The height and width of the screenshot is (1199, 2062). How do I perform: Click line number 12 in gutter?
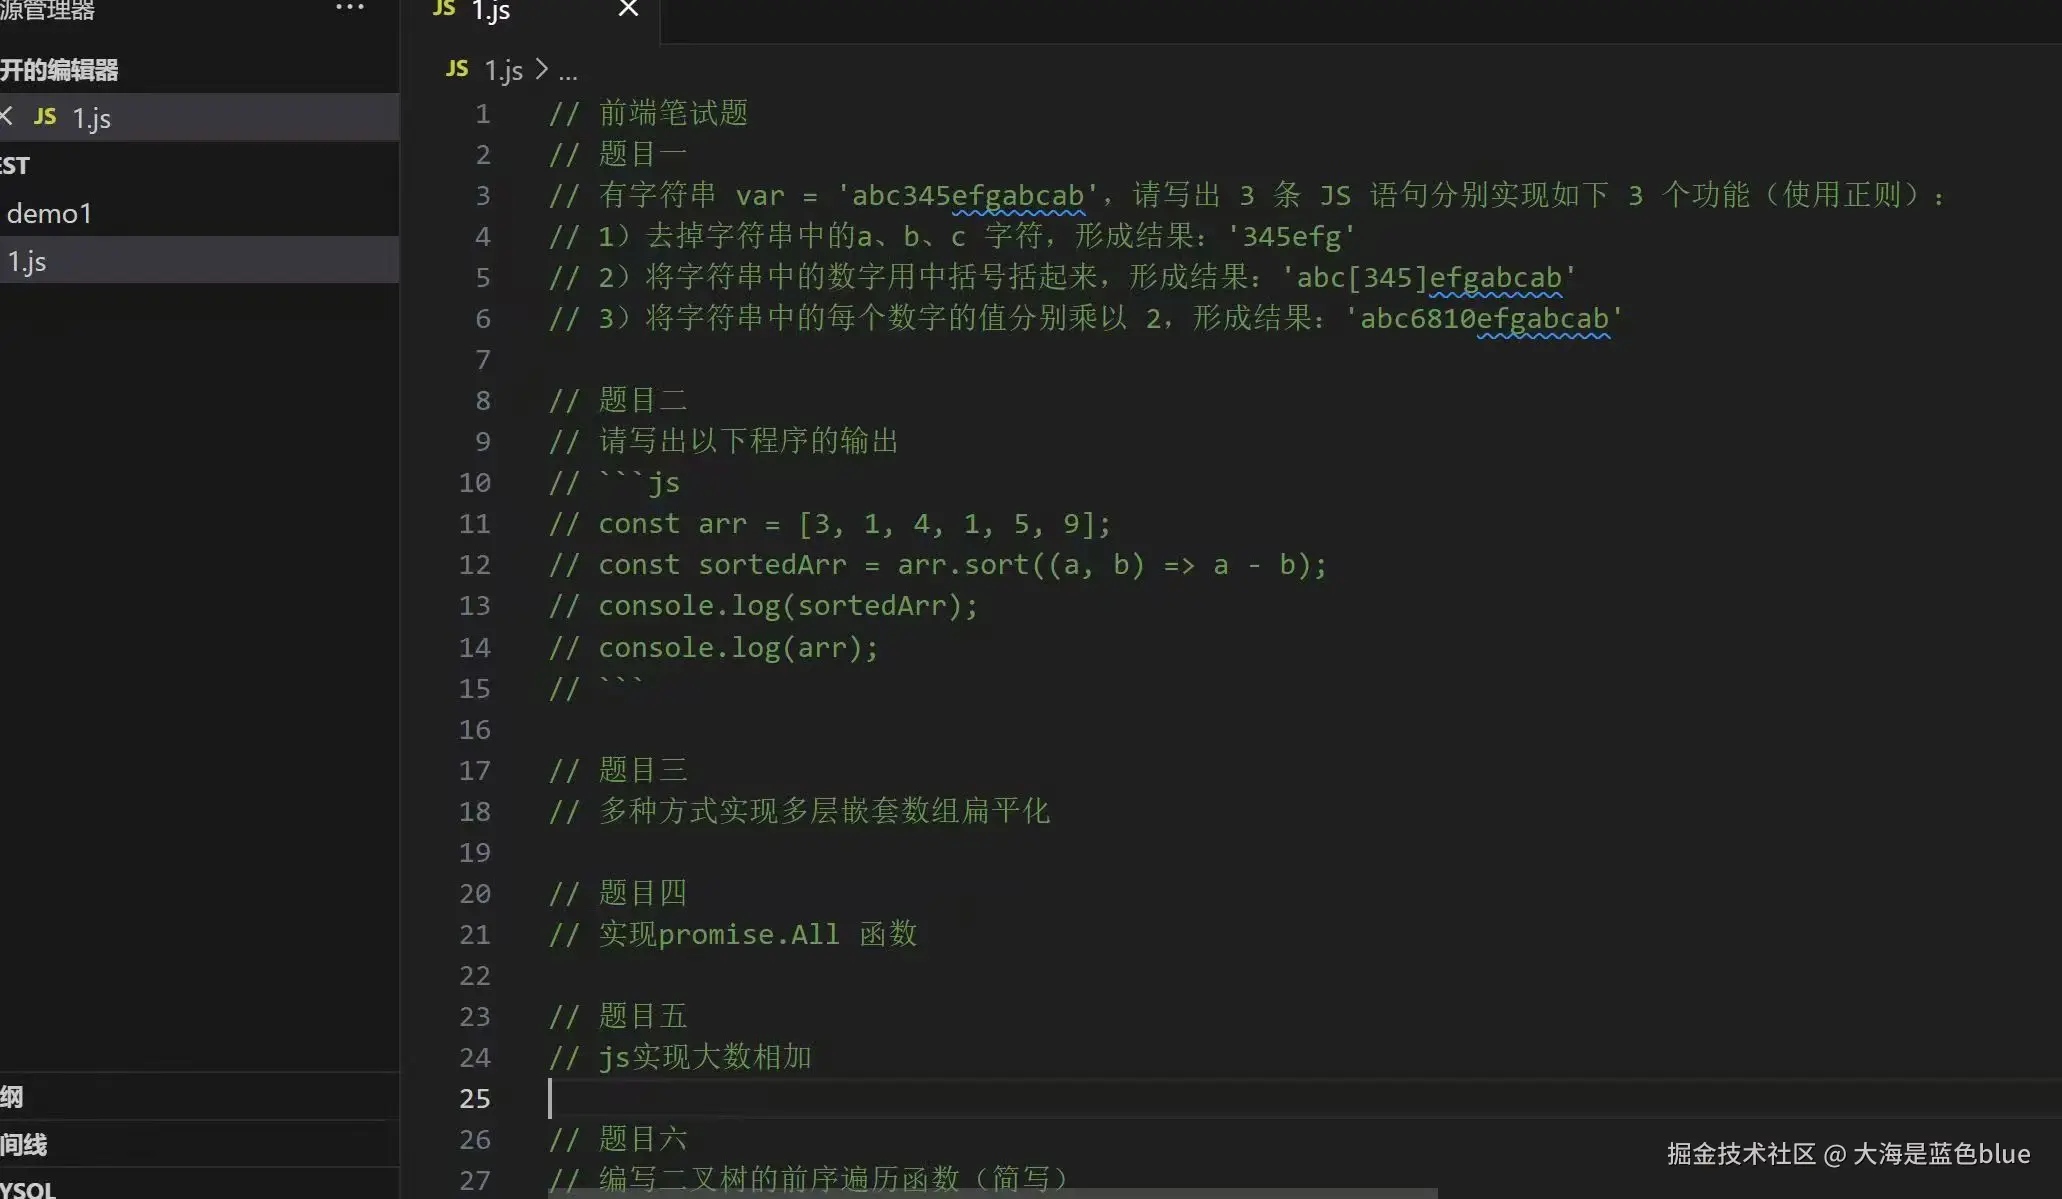[x=474, y=565]
